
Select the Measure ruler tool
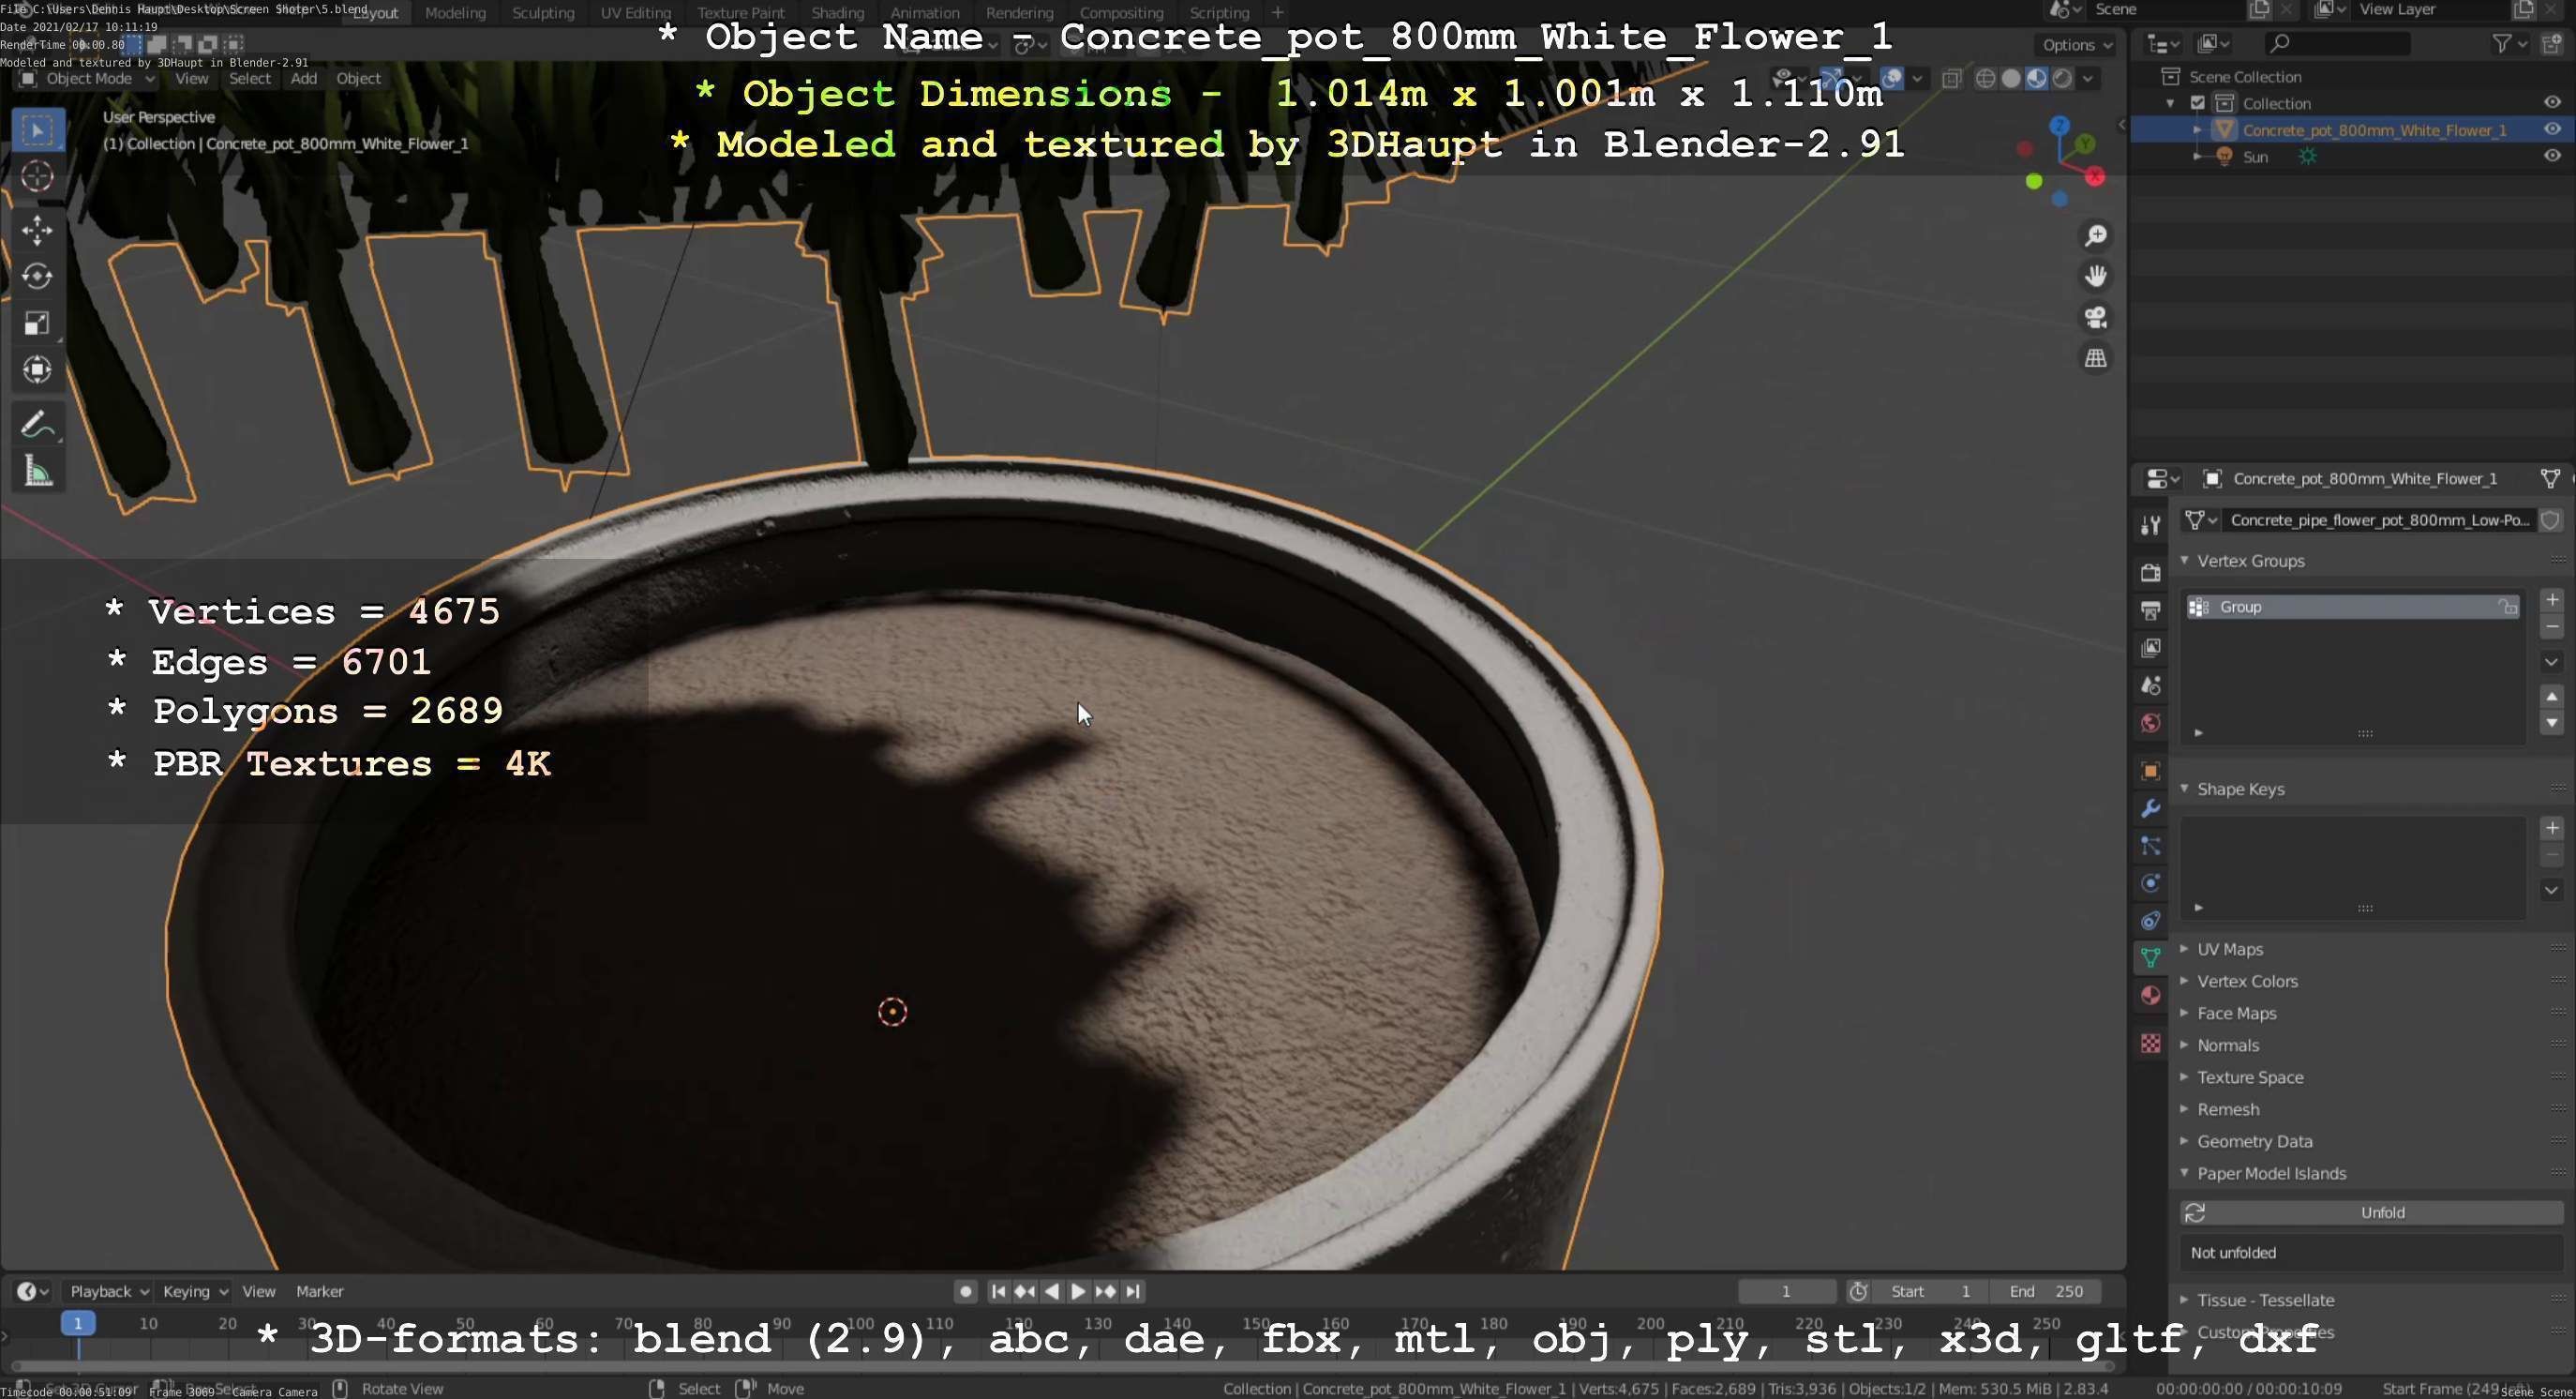click(x=37, y=471)
